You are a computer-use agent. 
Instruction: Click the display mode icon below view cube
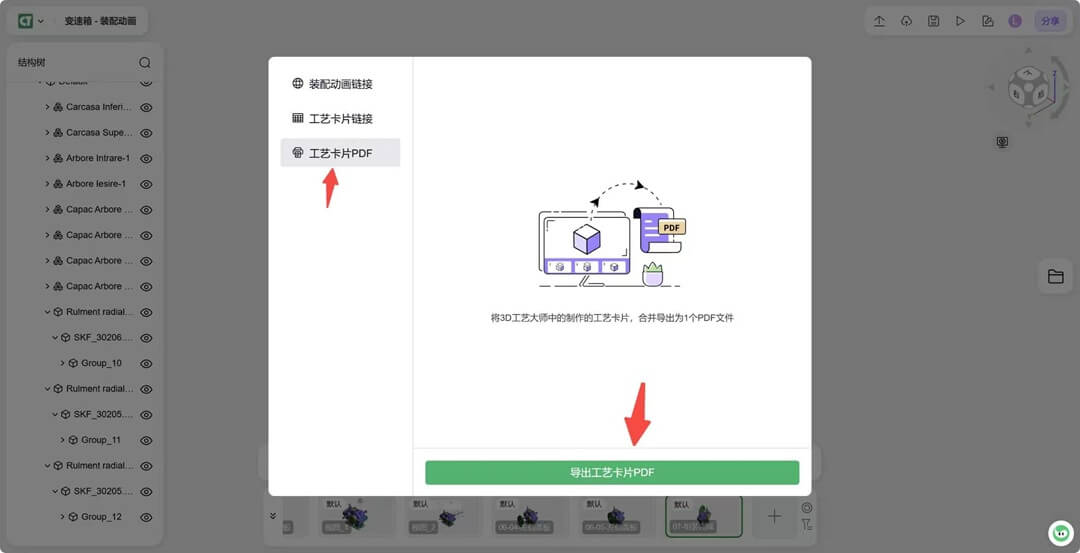coord(1002,142)
